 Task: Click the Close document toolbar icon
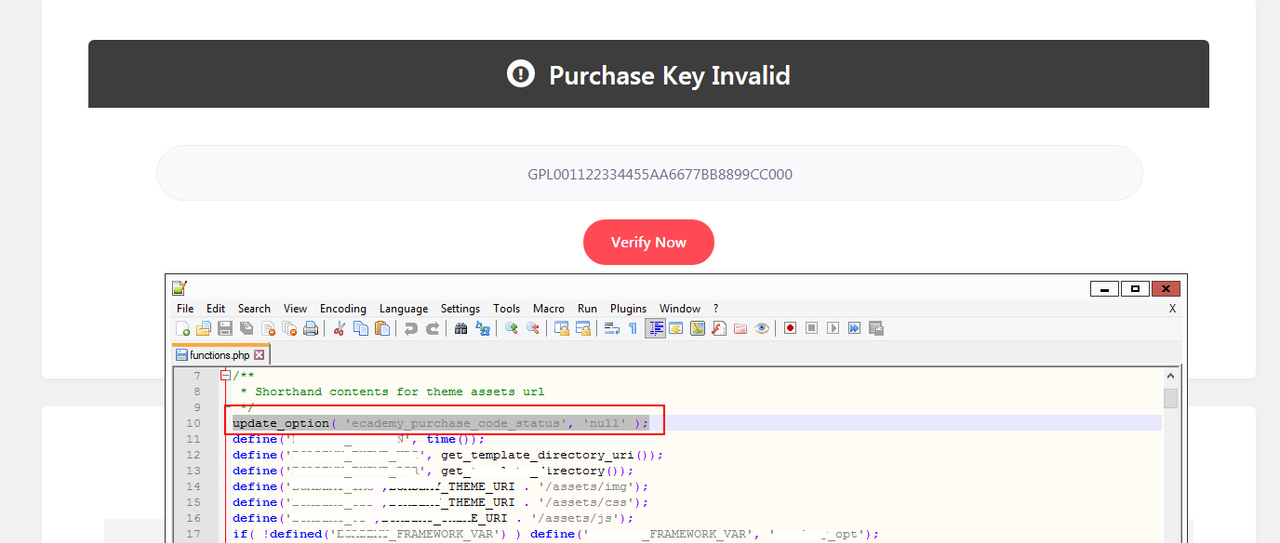268,328
